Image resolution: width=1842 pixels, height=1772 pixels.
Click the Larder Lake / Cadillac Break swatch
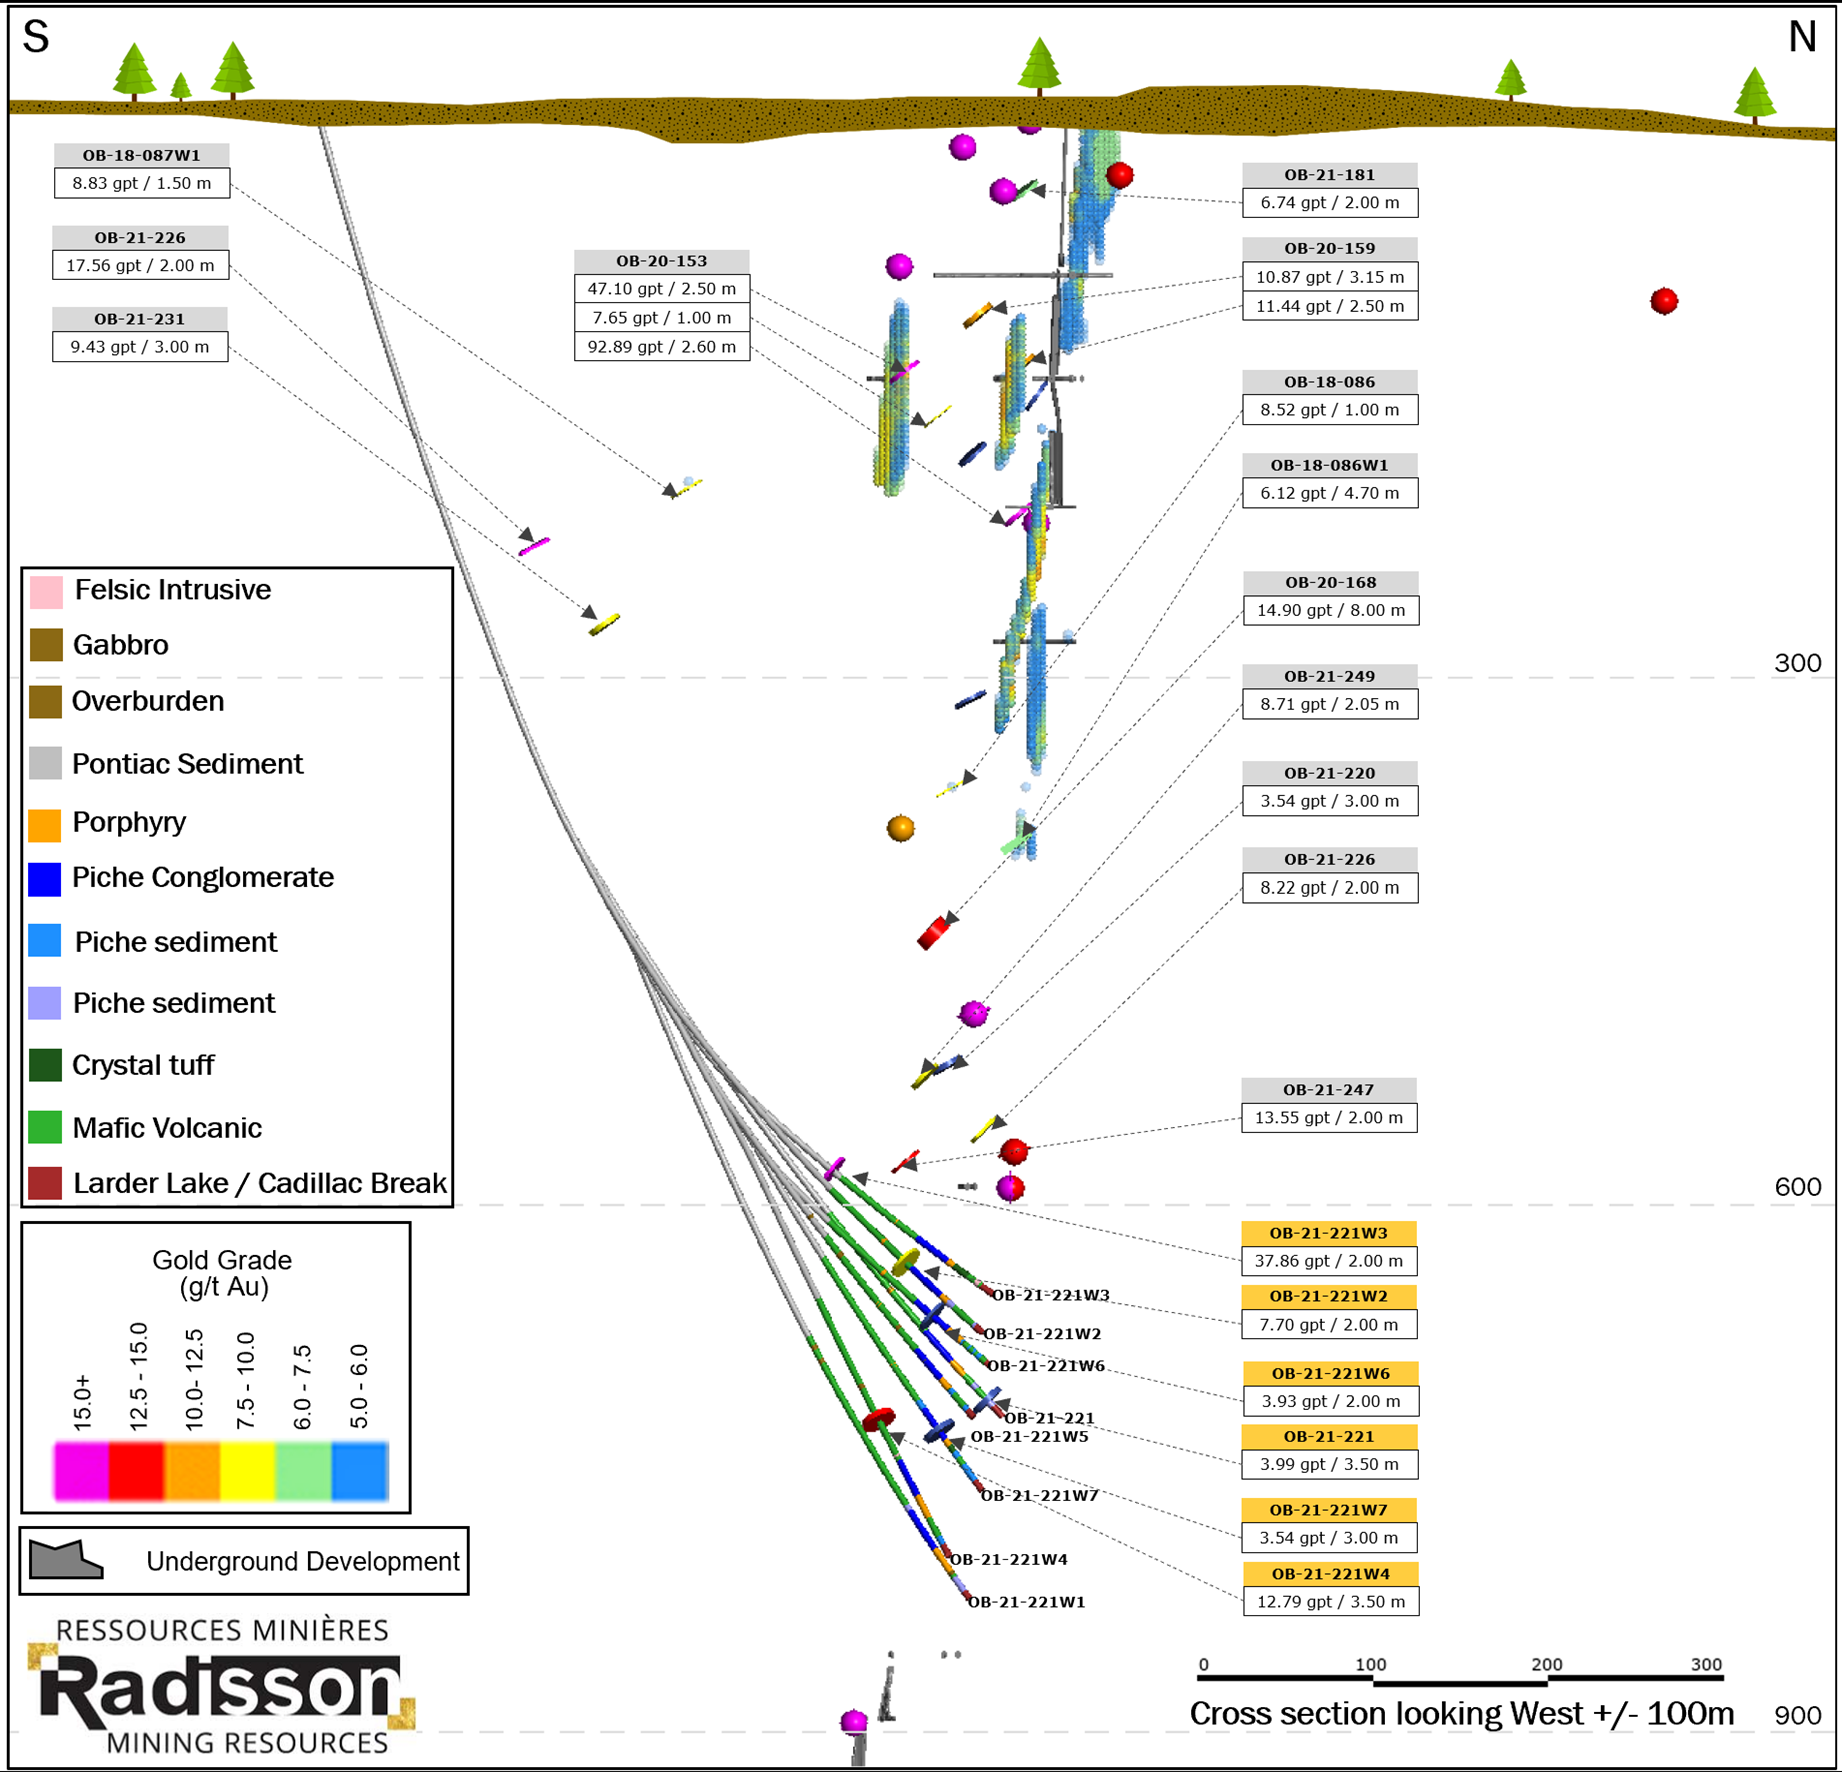click(45, 1183)
